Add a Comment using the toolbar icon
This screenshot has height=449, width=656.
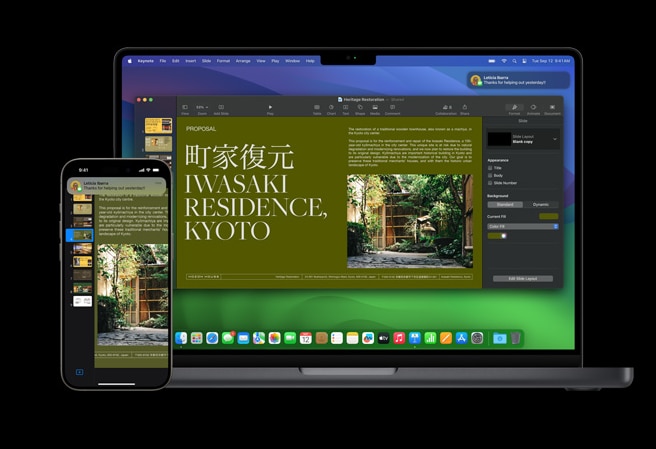(392, 109)
